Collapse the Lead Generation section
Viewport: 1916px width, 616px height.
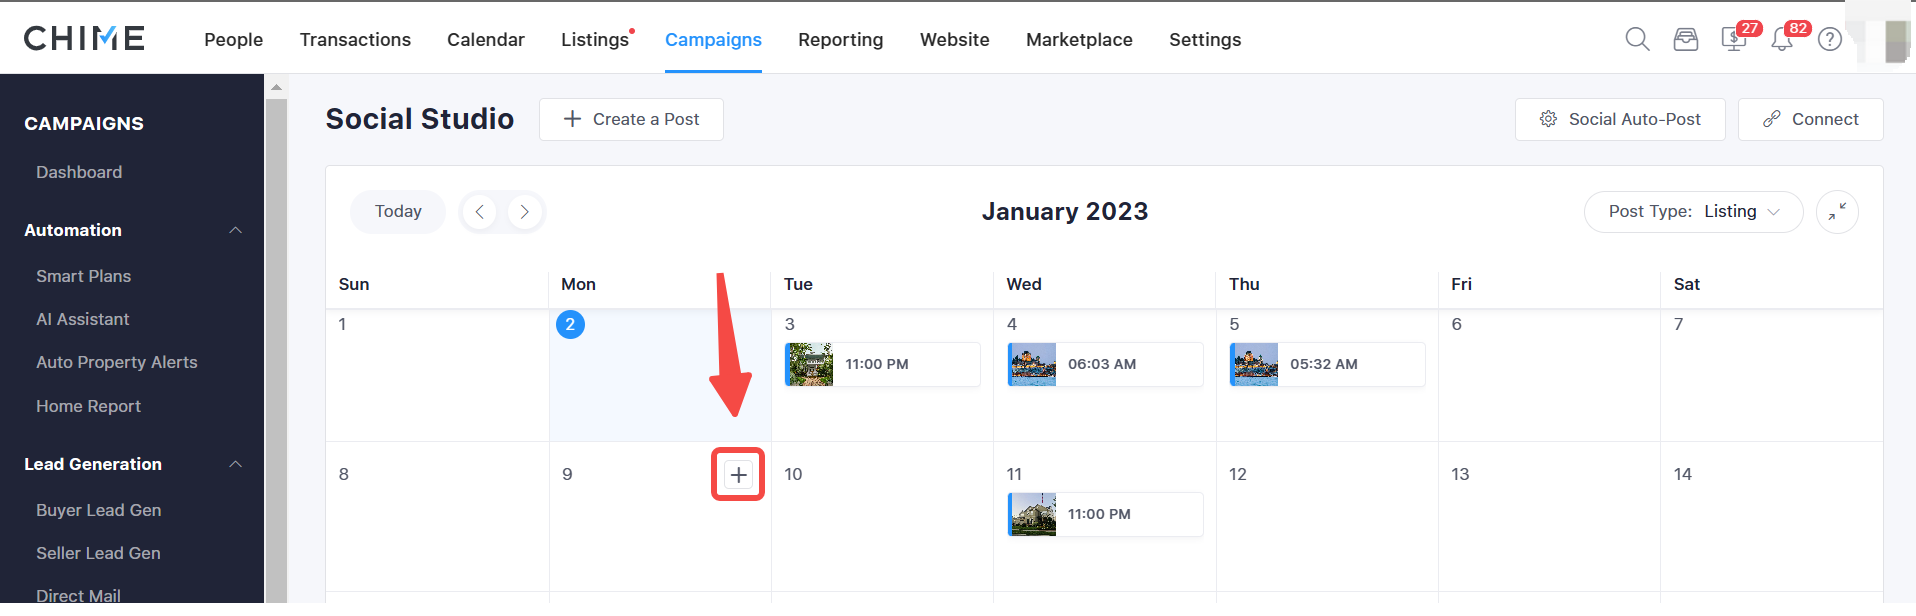[x=236, y=464]
